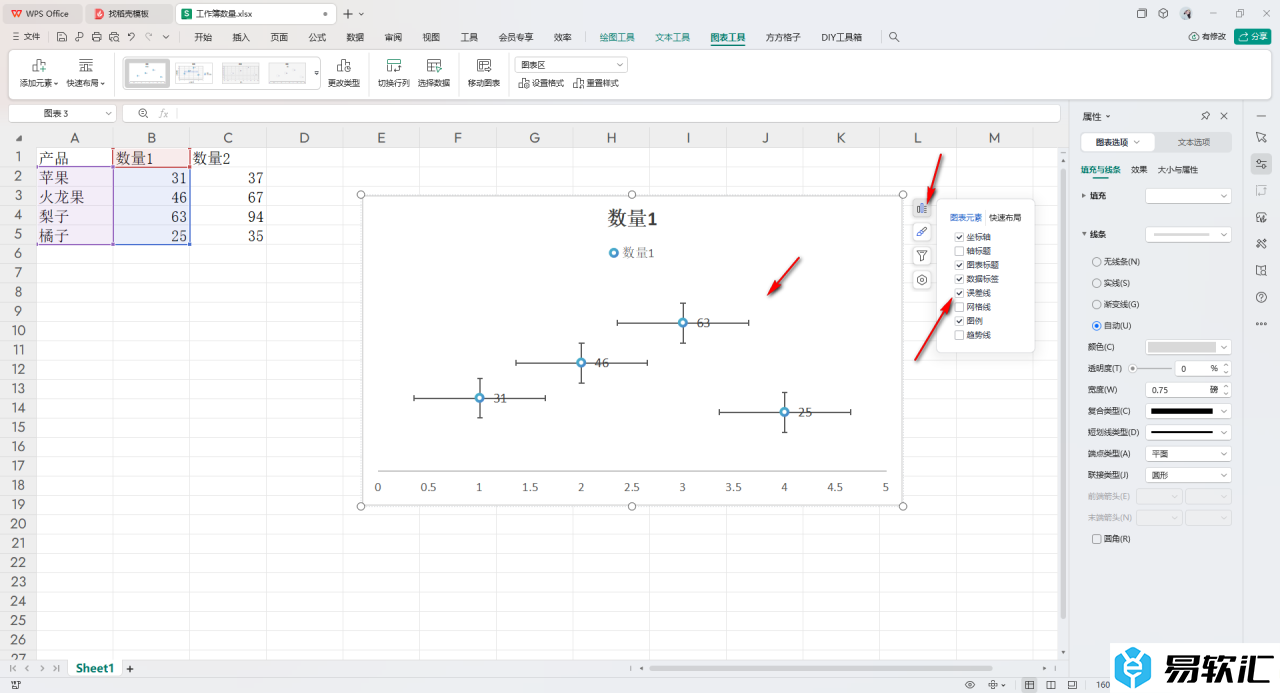Click the print icon in quick toolbar
The image size is (1280, 693).
point(96,37)
